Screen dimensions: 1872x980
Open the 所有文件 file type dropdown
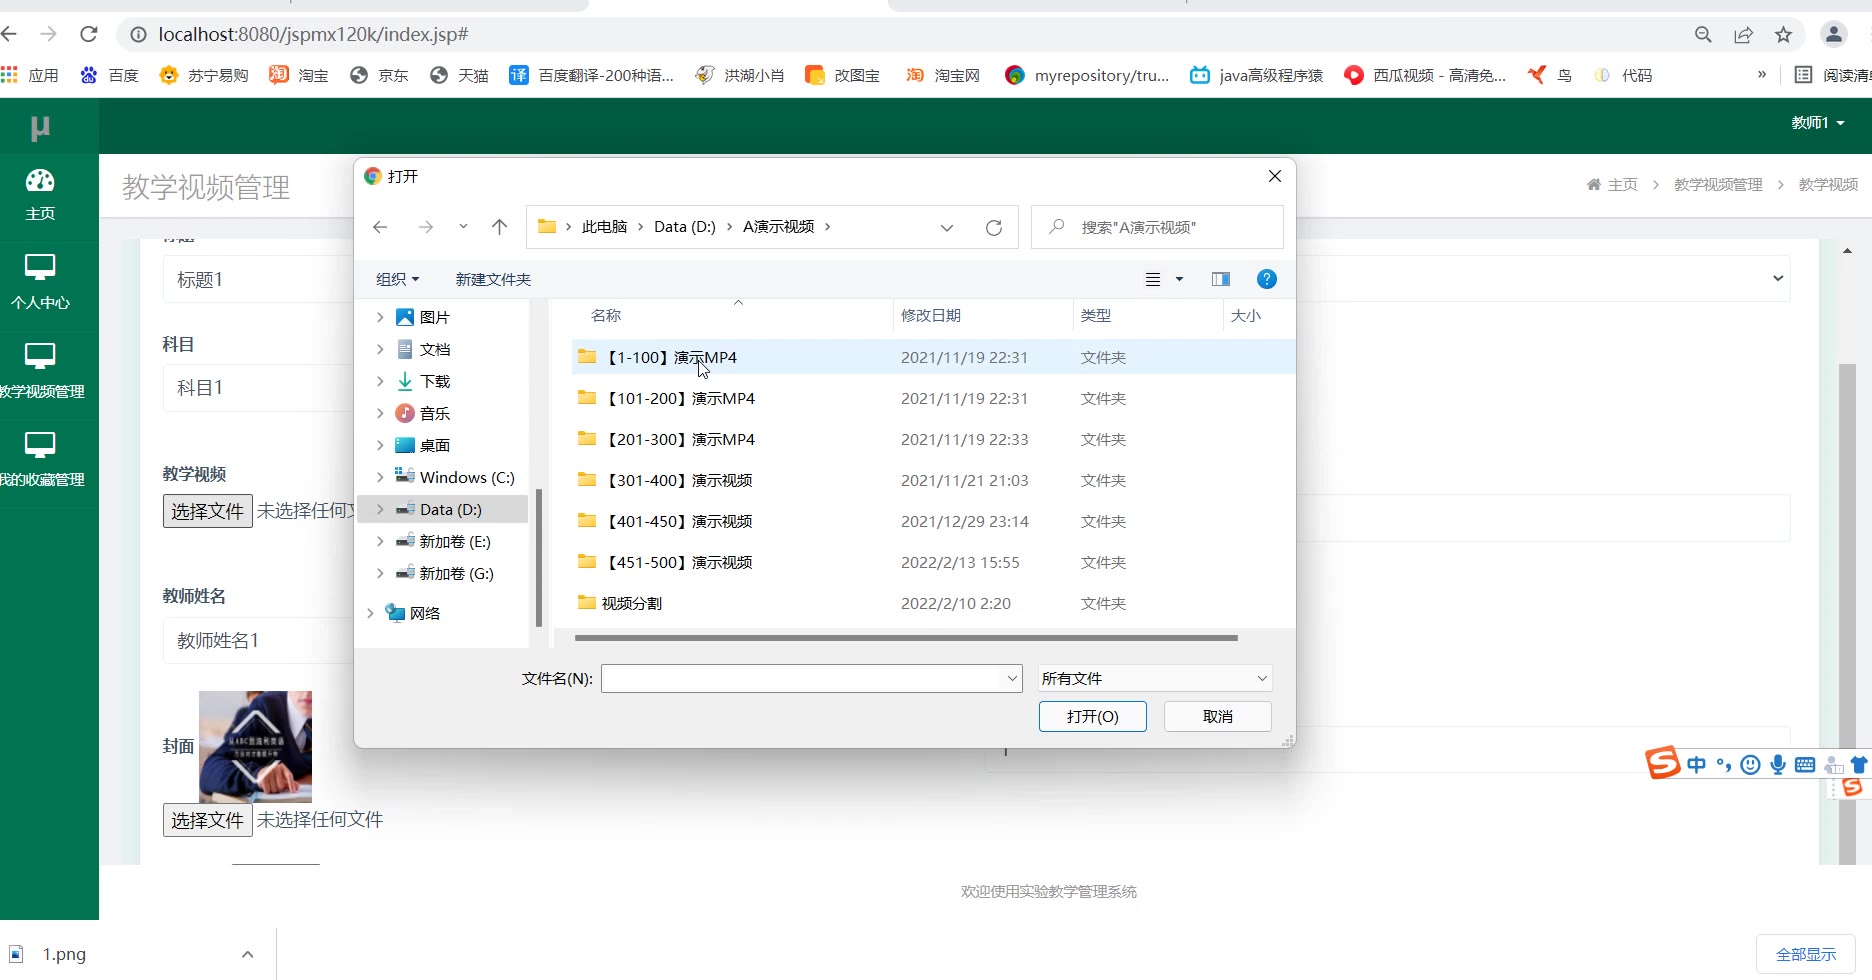(x=1154, y=678)
